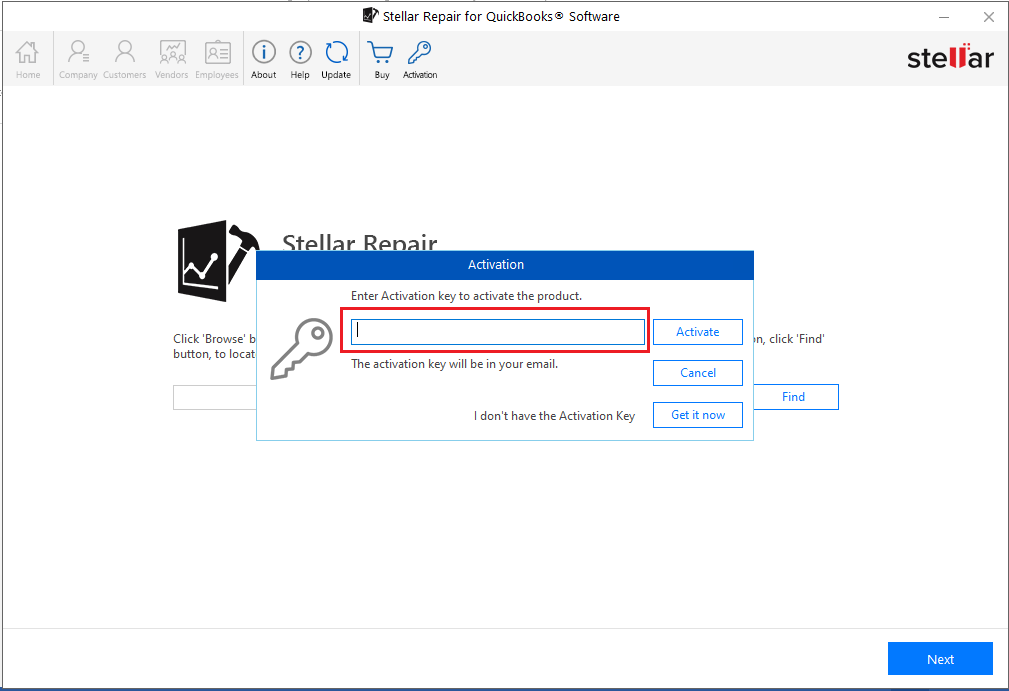
Task: Click 'I don't have the Activation Key' text
Action: point(554,416)
